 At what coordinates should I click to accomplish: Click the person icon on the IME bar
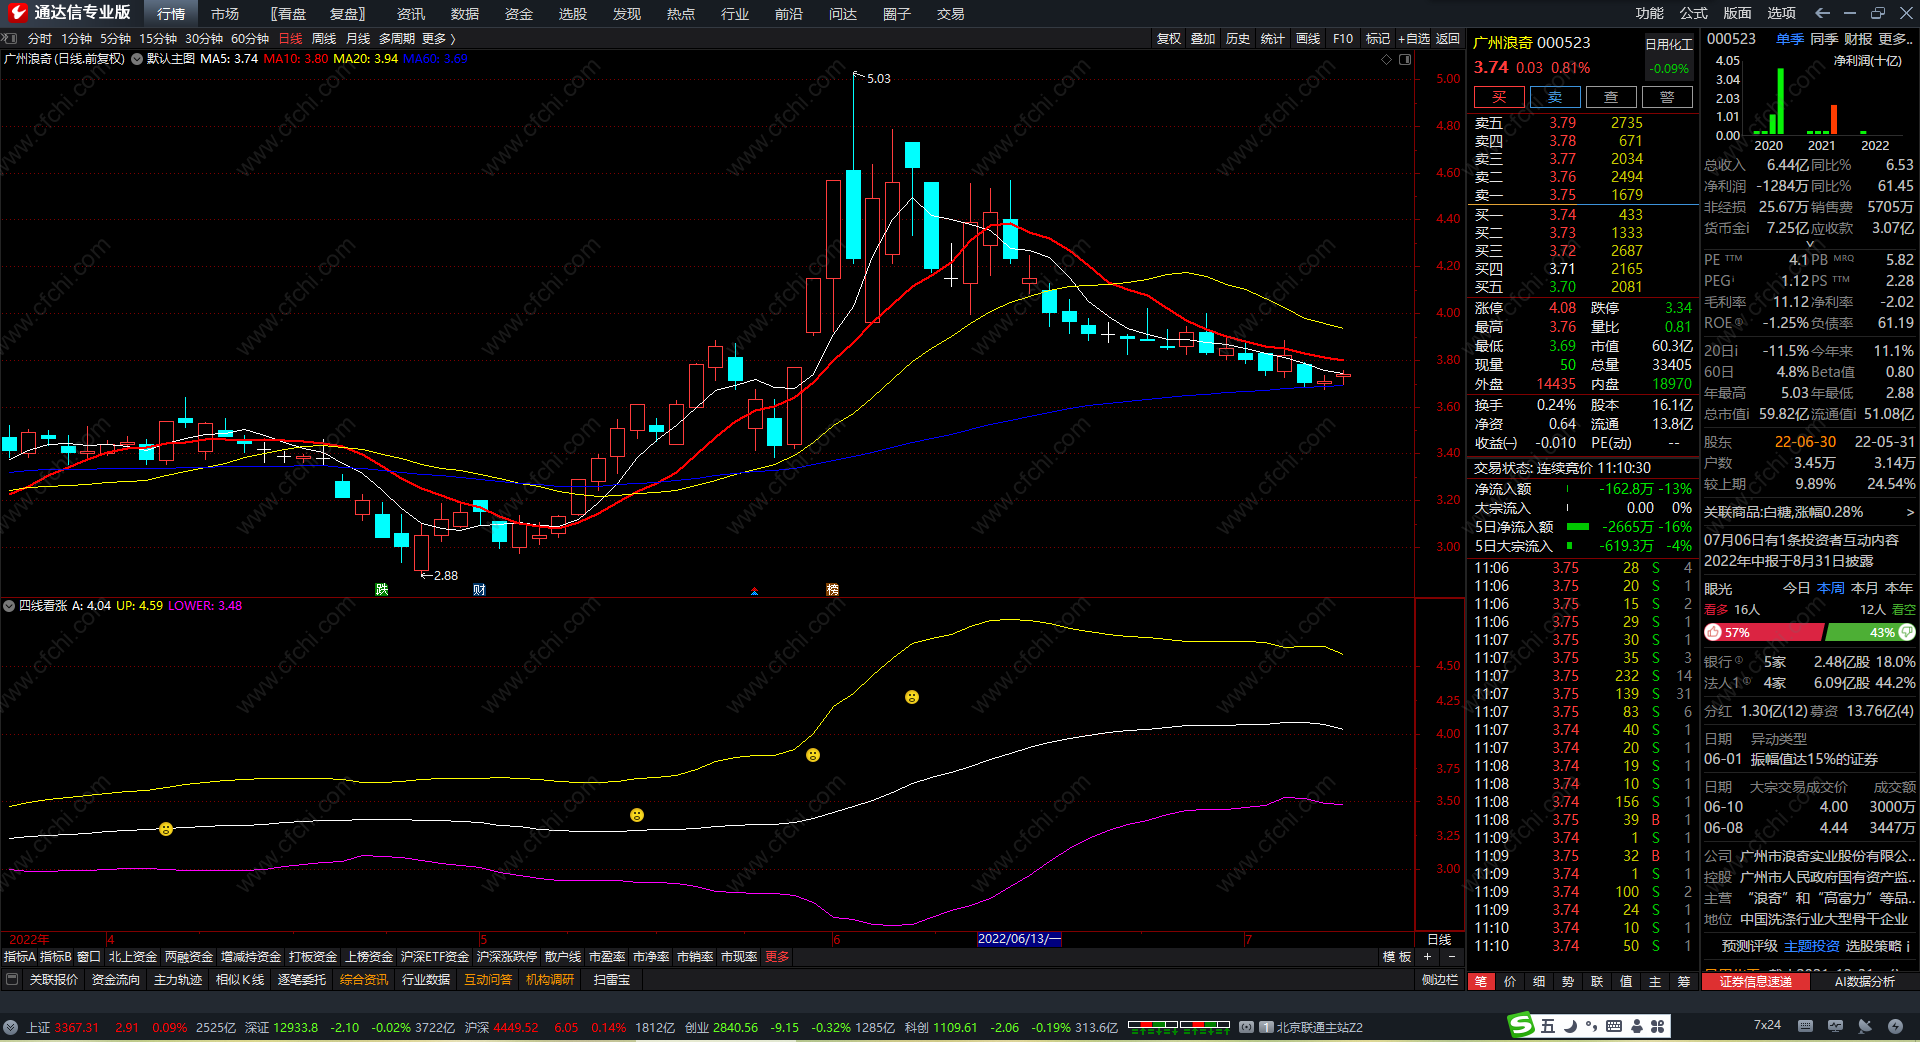[1637, 1026]
